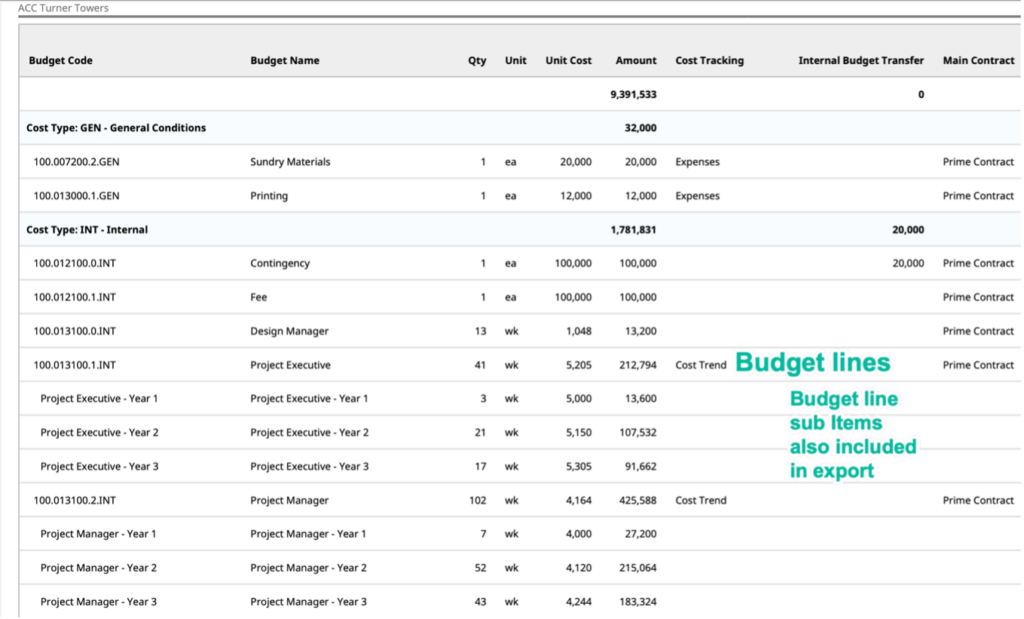The height and width of the screenshot is (619, 1024).
Task: Click the Budget Code column header
Action: tap(61, 60)
